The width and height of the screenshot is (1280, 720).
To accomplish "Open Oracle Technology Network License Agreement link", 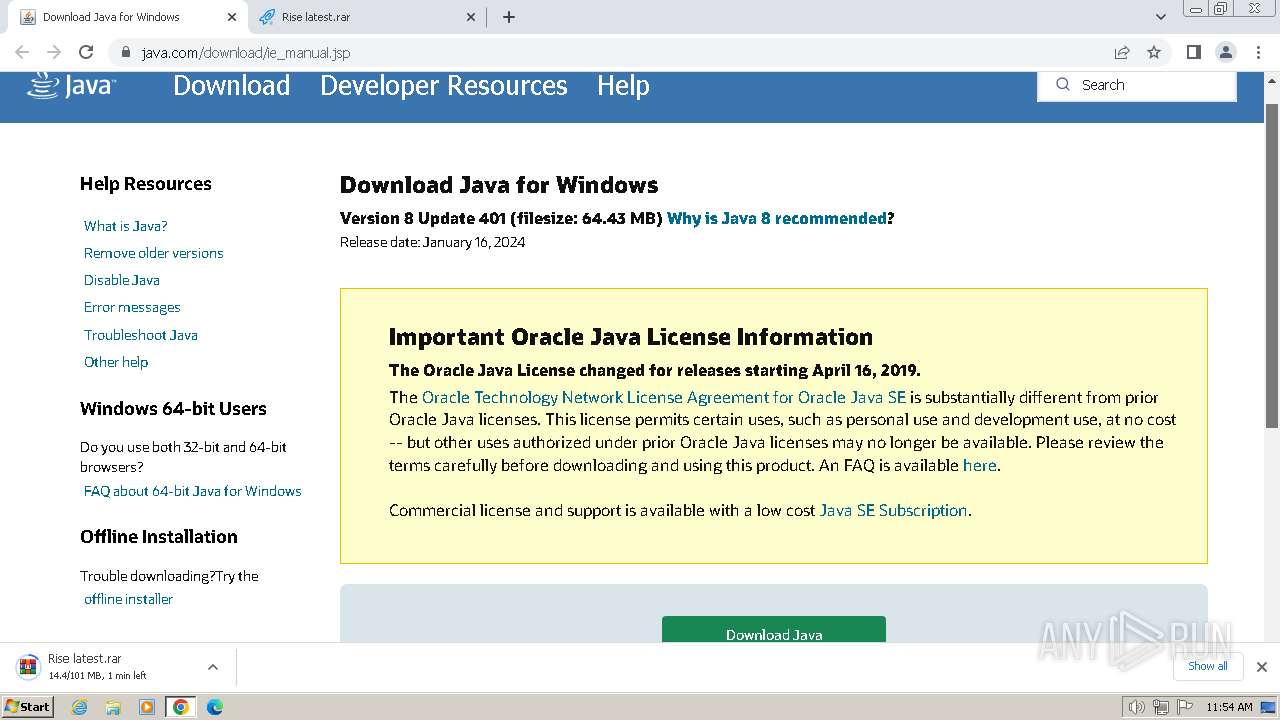I will [664, 397].
